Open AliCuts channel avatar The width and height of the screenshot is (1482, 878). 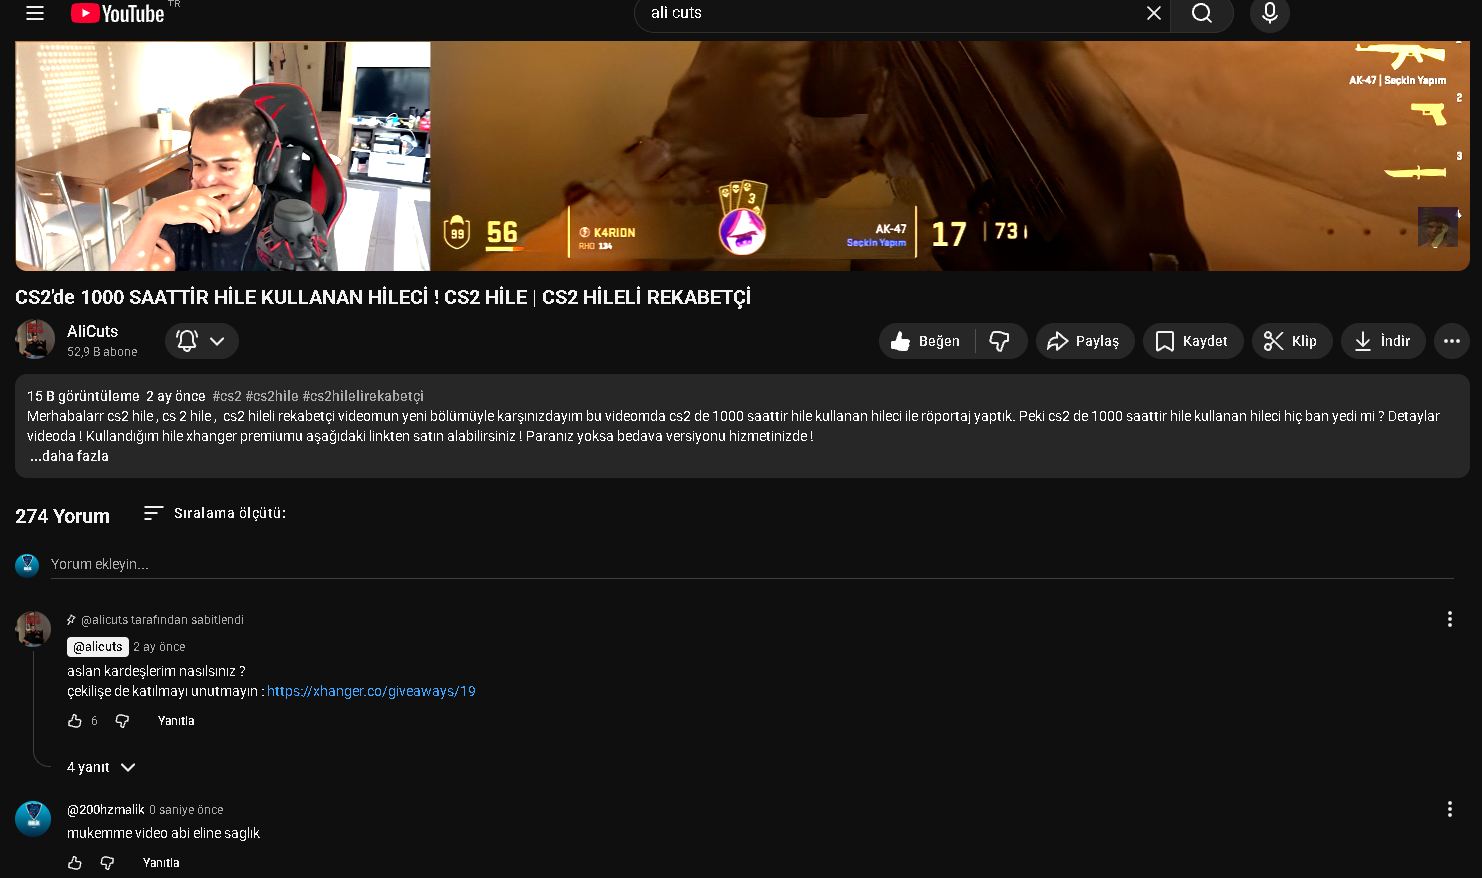click(35, 340)
